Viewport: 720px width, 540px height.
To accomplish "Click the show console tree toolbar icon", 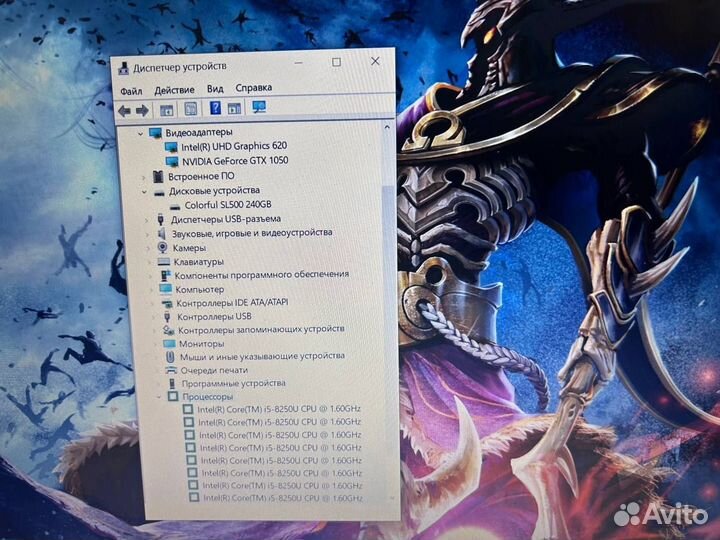I will coord(167,110).
